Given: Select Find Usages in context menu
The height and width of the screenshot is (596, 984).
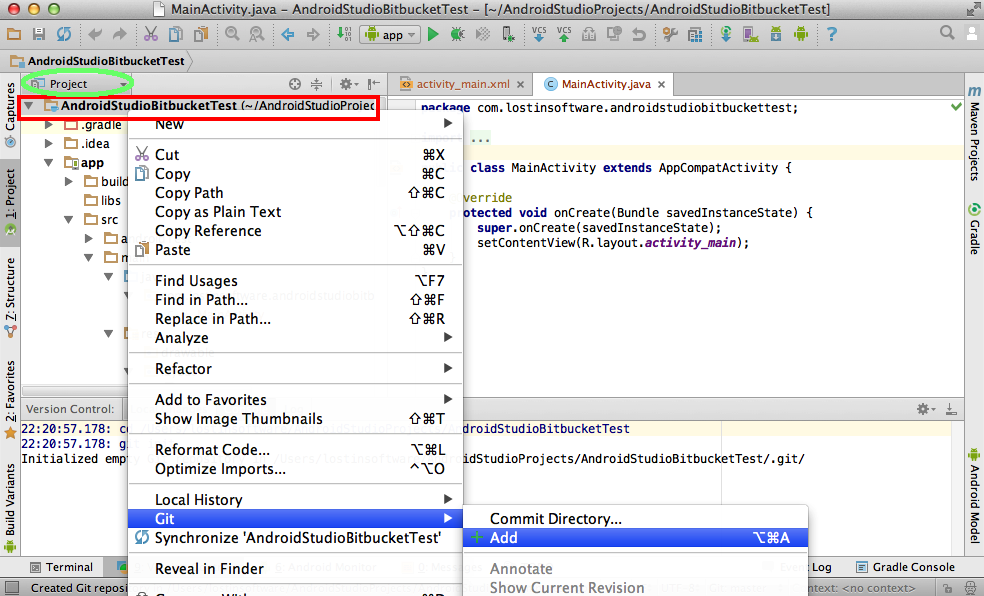Looking at the screenshot, I should [x=196, y=281].
